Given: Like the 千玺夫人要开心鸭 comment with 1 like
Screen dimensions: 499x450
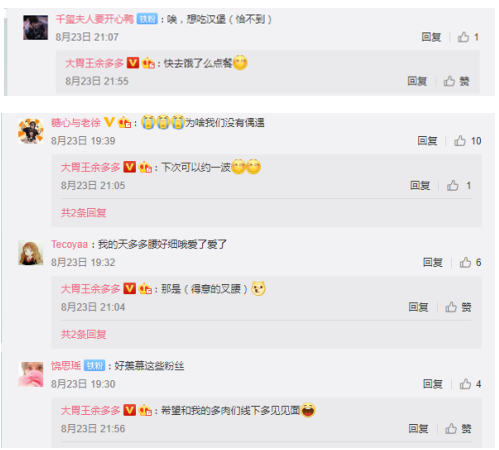Looking at the screenshot, I should pyautogui.click(x=468, y=37).
